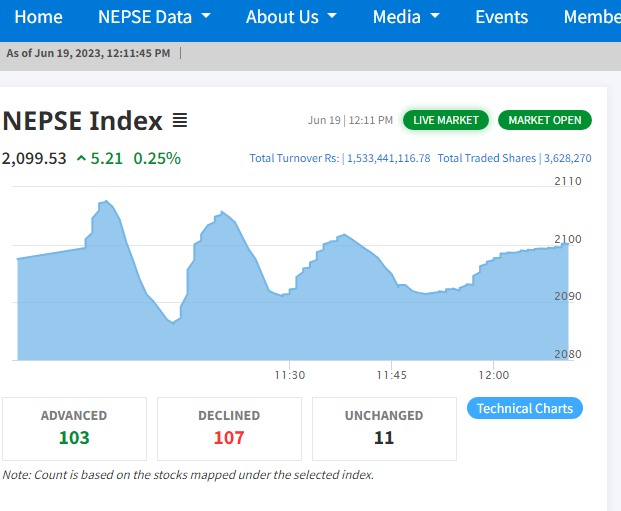Click the green up-arrow change indicator
The width and height of the screenshot is (621, 511).
click(81, 159)
